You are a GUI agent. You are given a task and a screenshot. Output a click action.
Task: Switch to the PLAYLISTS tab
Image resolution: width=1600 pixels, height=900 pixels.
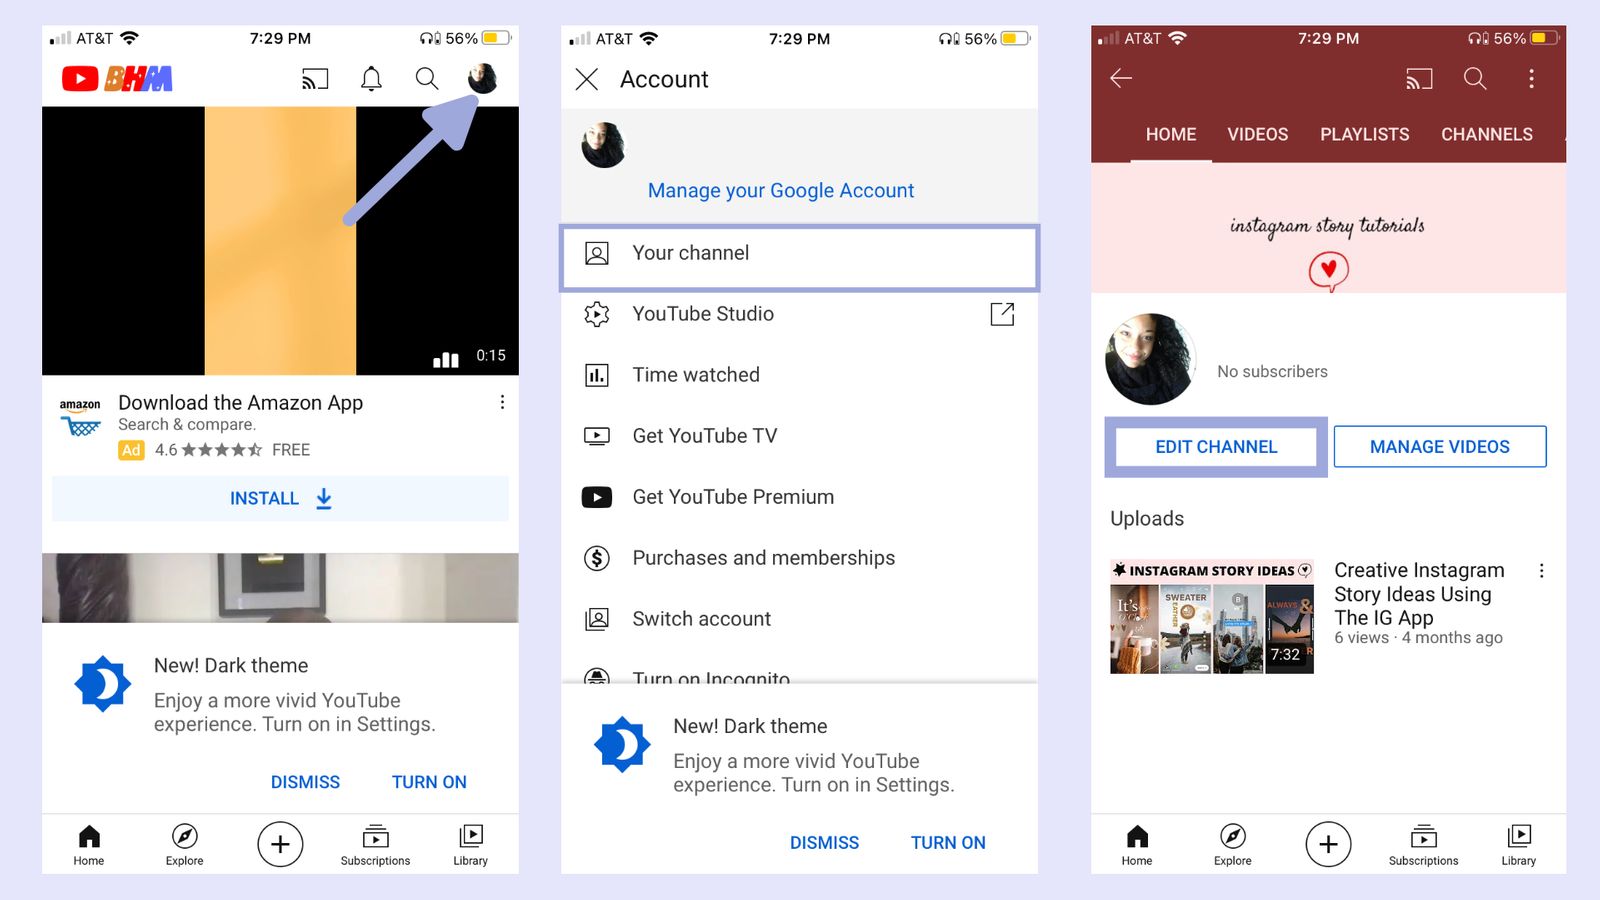1364,134
